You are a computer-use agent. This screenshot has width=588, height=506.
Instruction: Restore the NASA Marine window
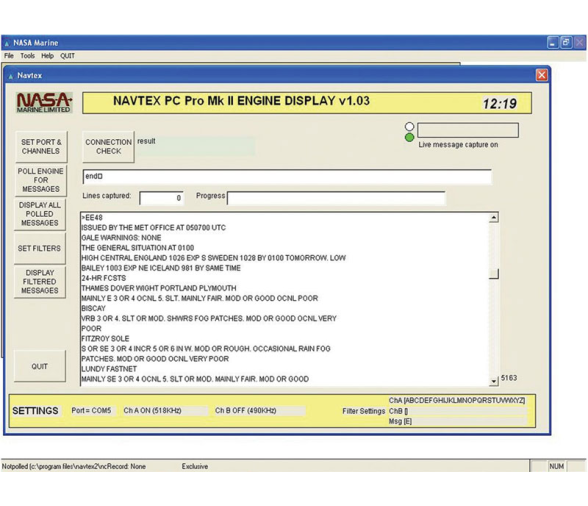point(566,42)
